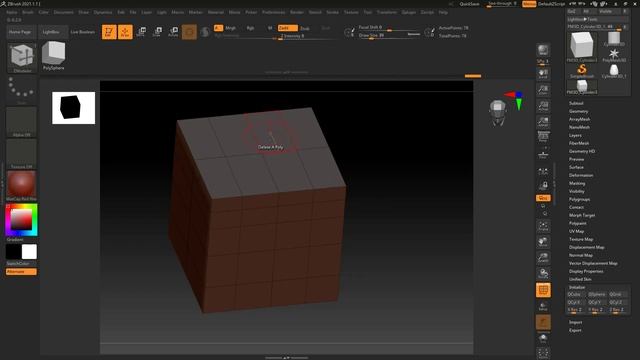Toggle Perspective distortion icon

click(x=543, y=137)
